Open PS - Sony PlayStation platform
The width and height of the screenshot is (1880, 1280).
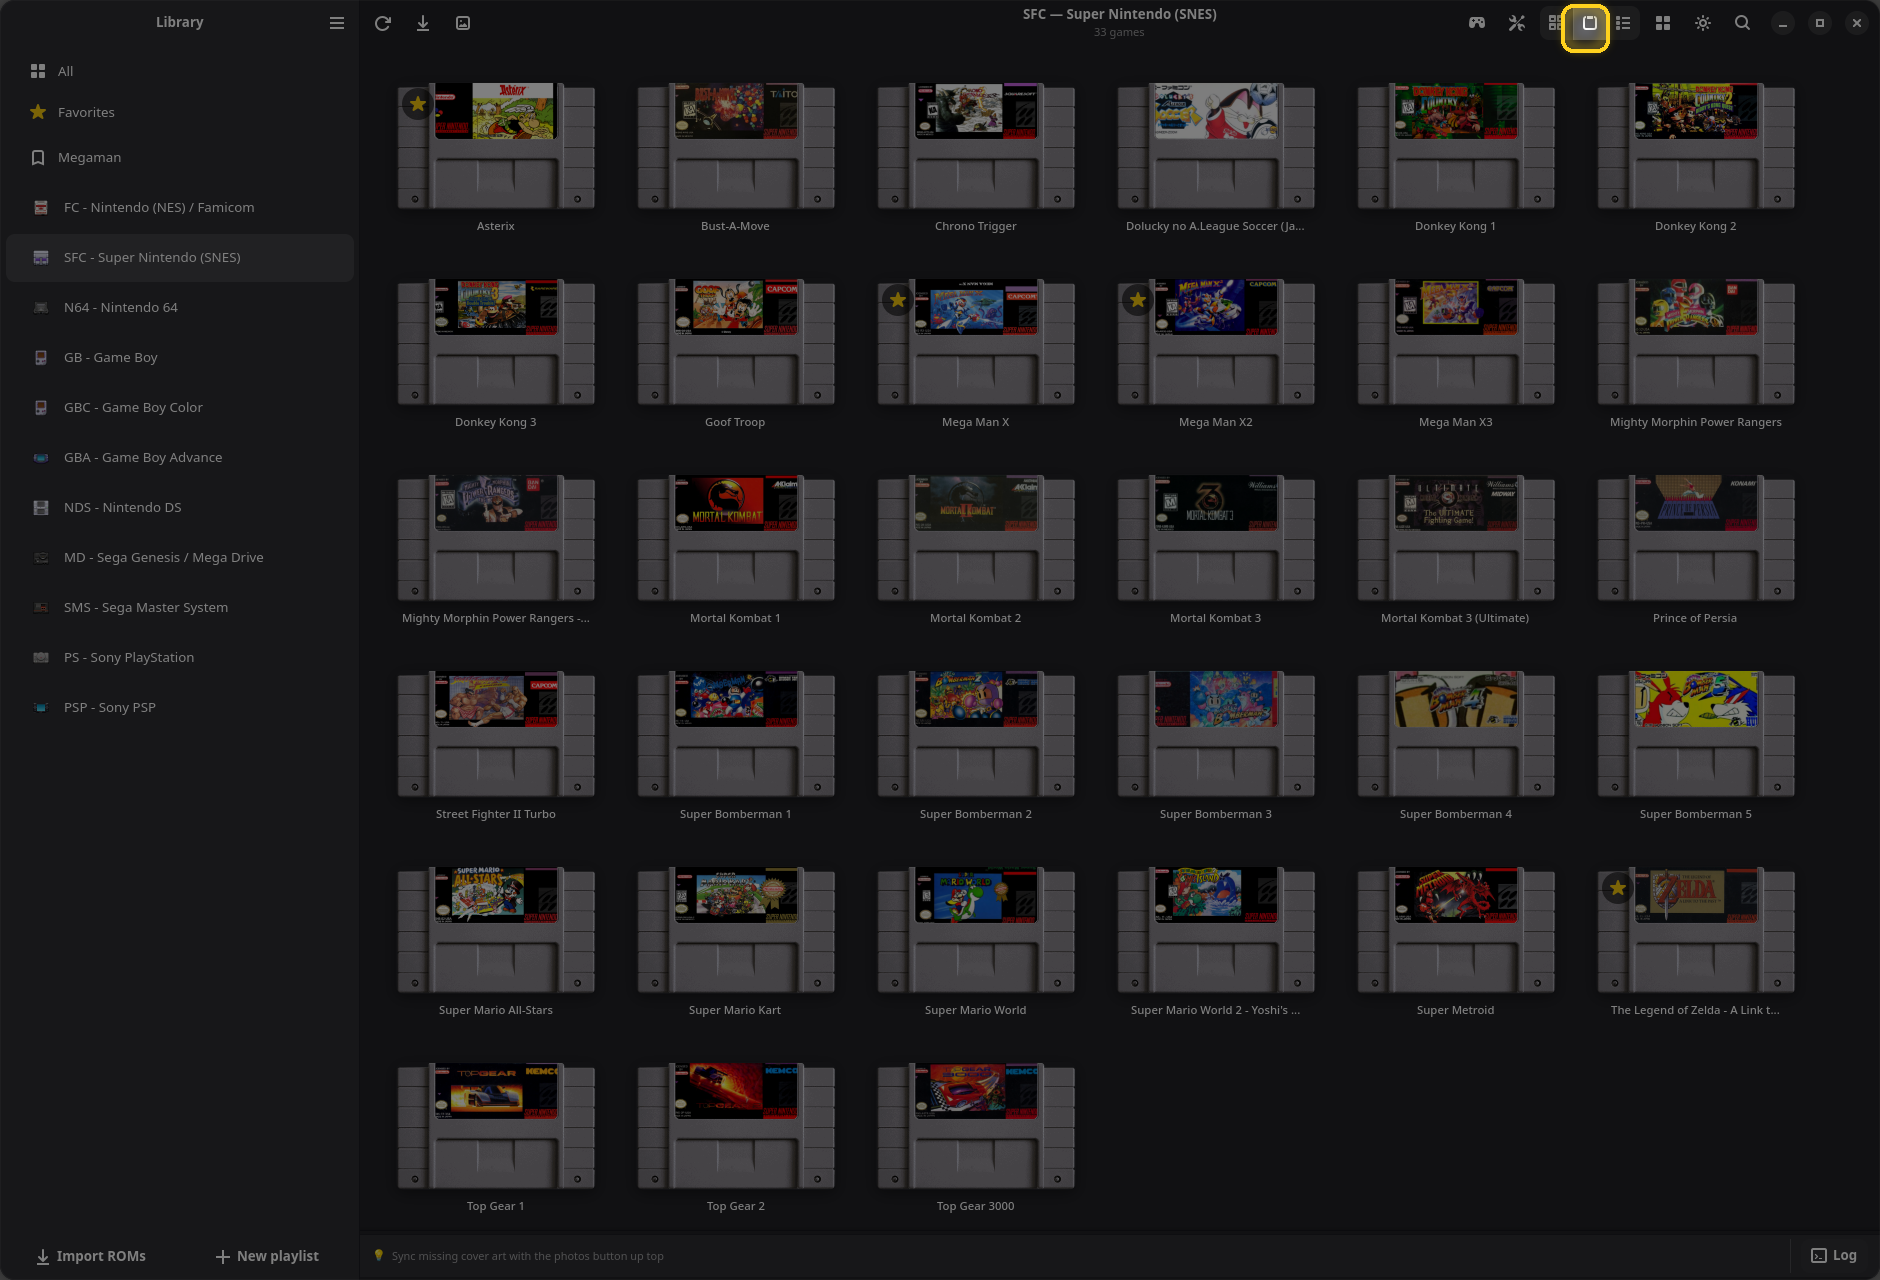[180, 657]
